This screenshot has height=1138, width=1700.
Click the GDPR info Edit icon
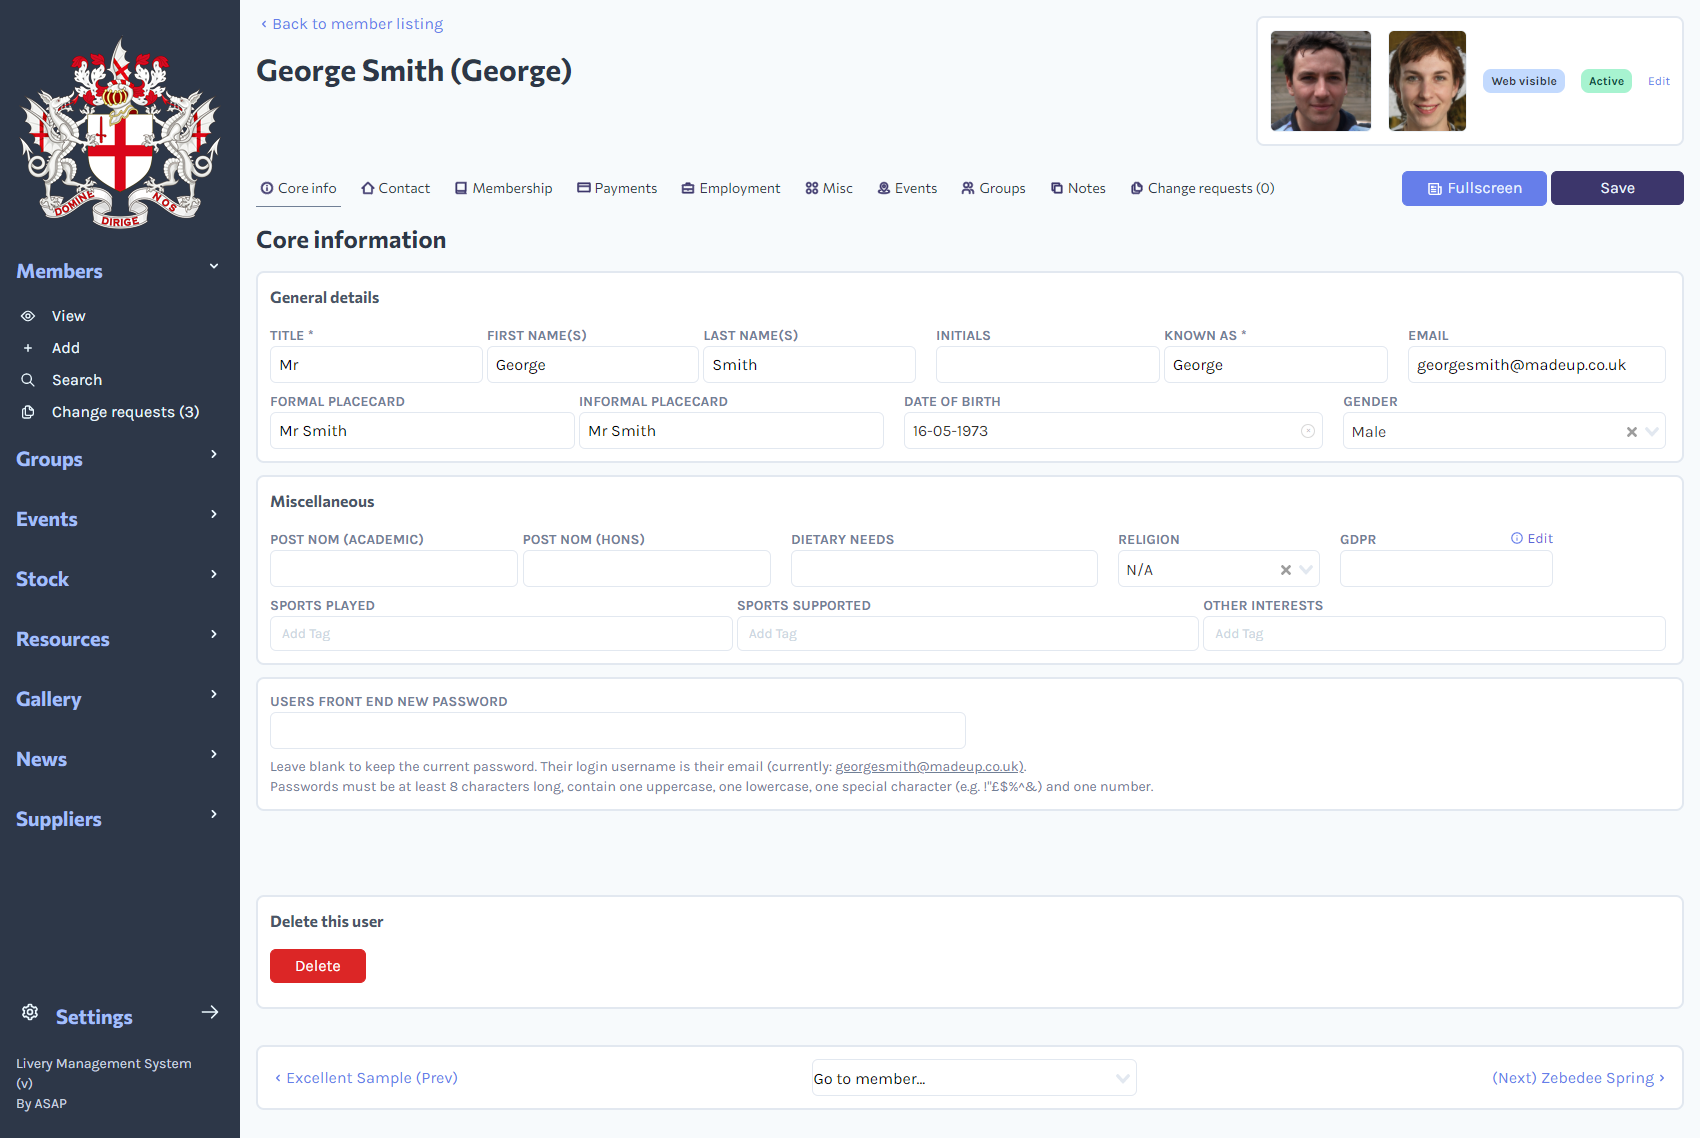click(1517, 538)
